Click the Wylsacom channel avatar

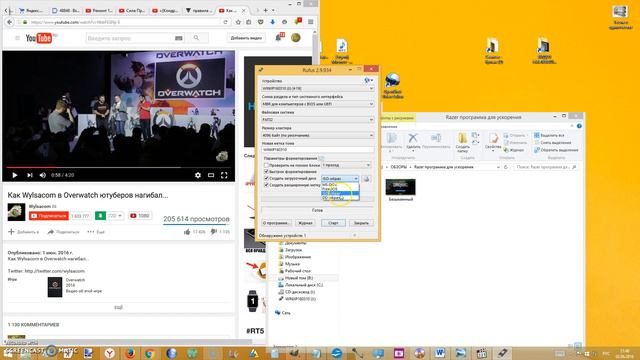pyautogui.click(x=16, y=212)
